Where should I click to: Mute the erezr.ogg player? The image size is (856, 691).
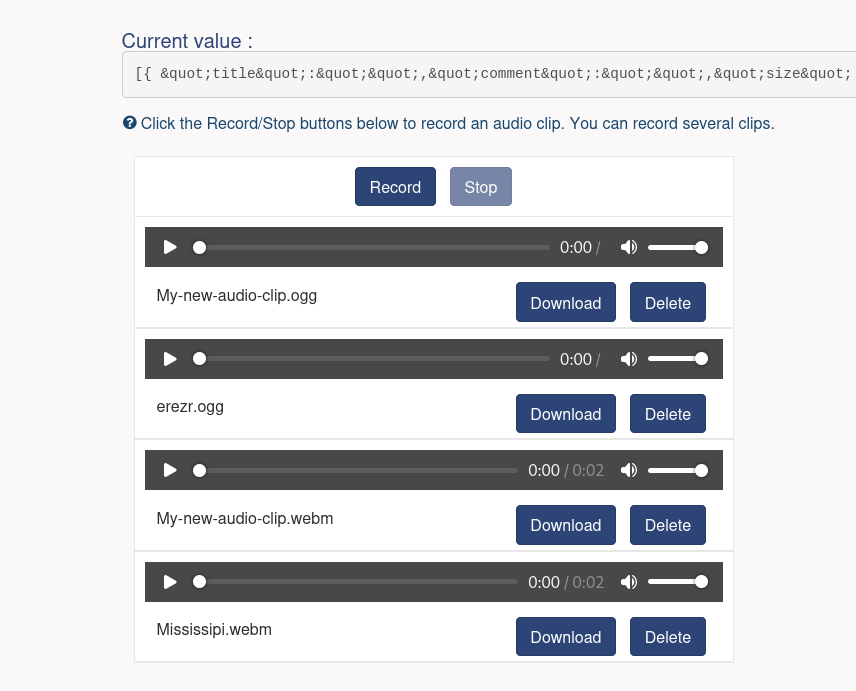(628, 358)
